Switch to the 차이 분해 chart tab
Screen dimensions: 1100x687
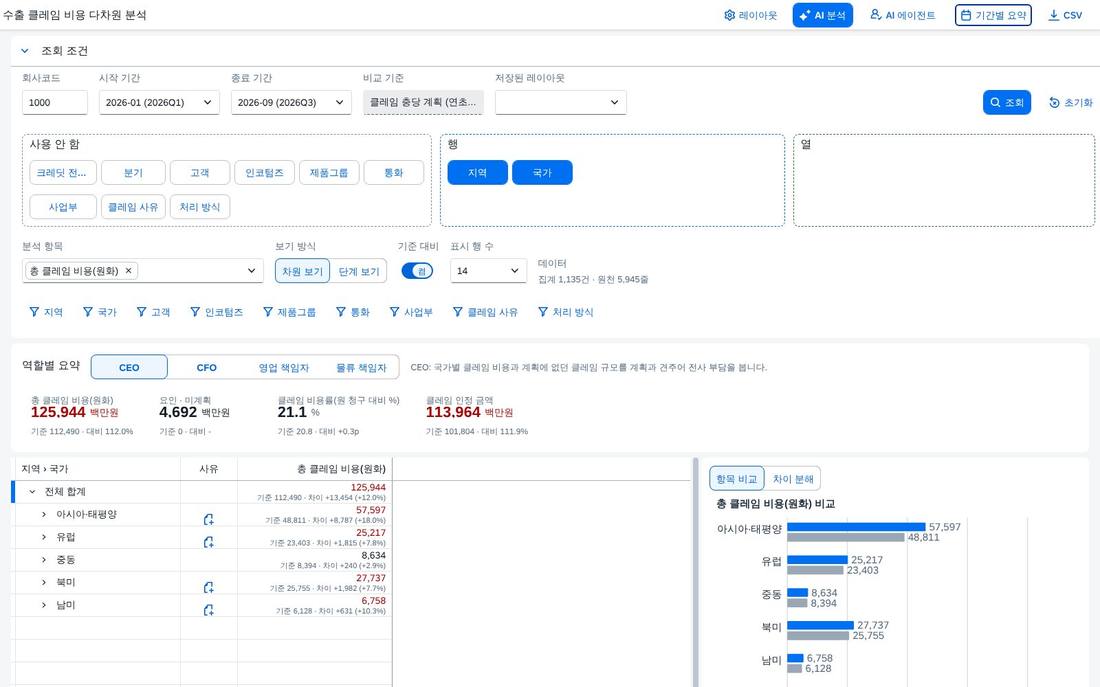click(793, 479)
